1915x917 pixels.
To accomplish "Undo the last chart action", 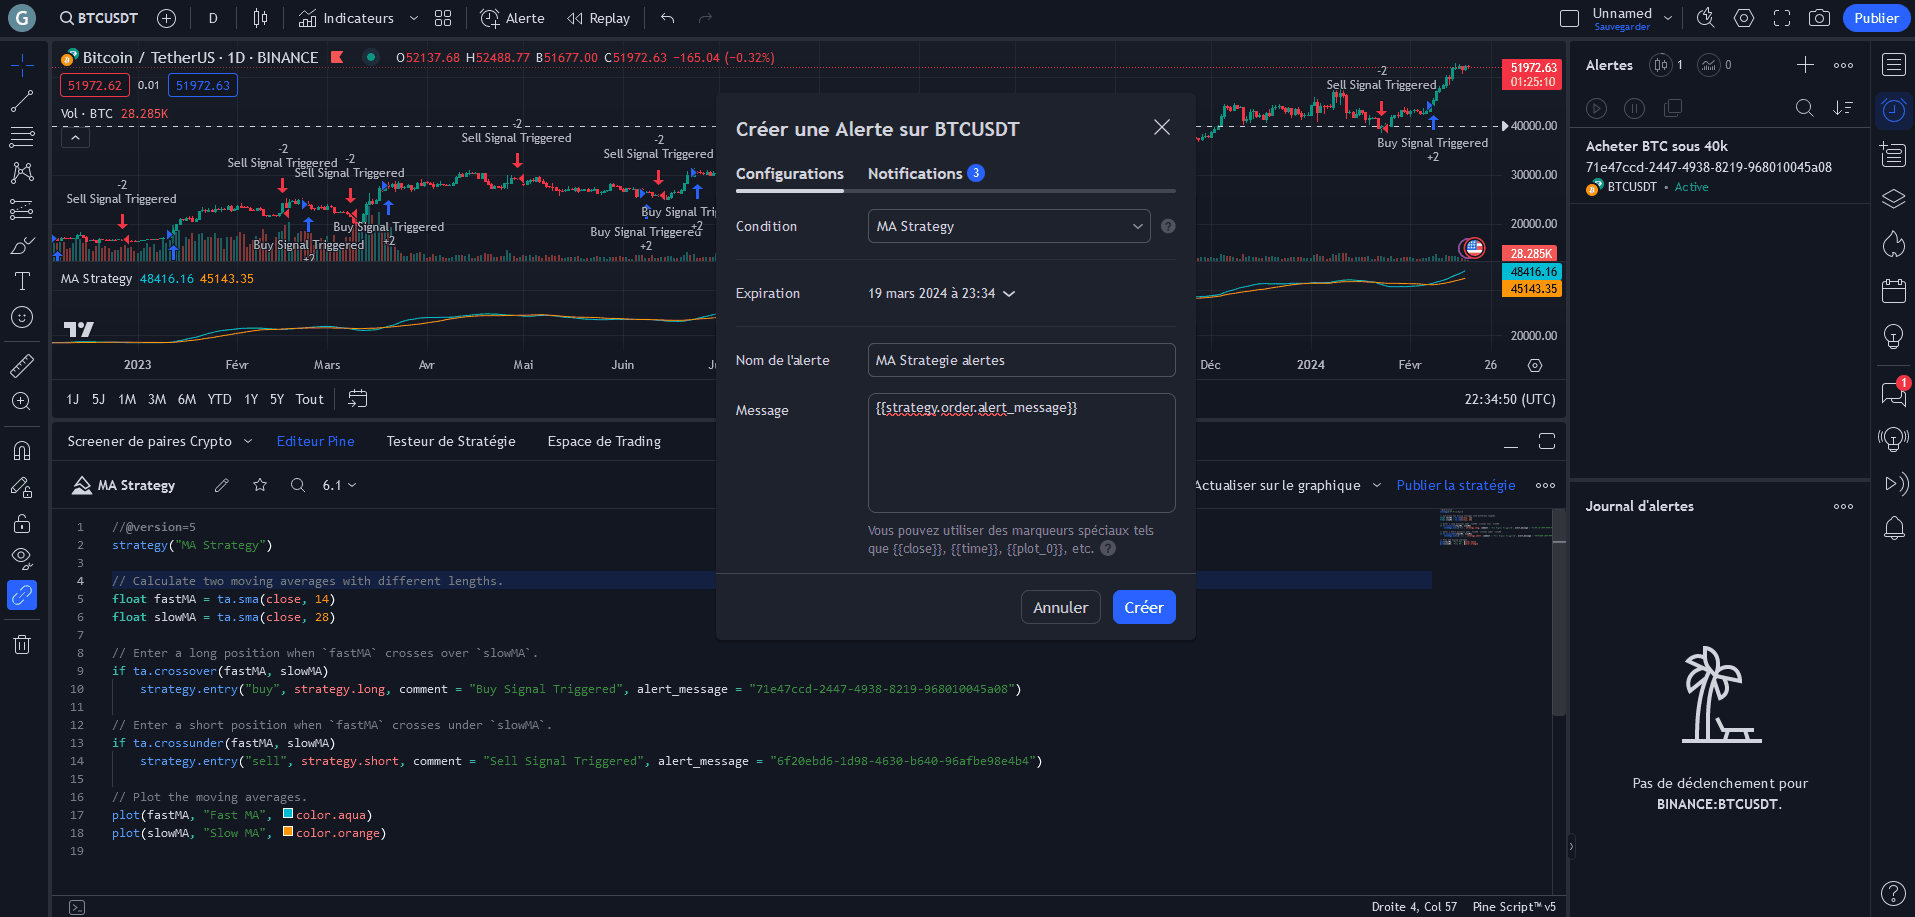I will (668, 18).
